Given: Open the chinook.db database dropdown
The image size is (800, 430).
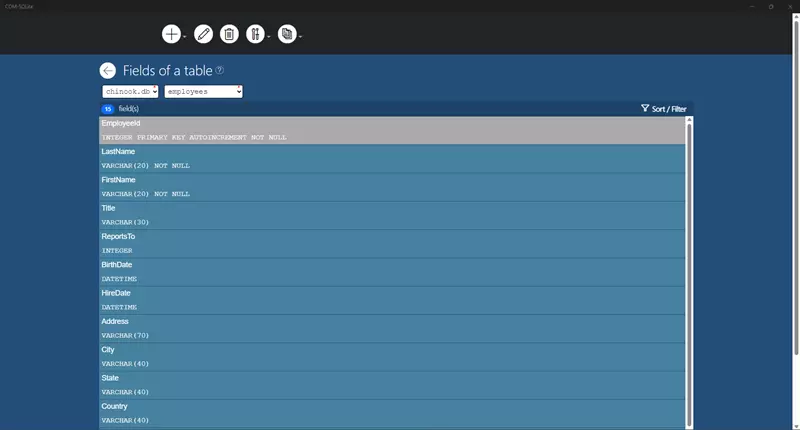Looking at the screenshot, I should (x=130, y=91).
